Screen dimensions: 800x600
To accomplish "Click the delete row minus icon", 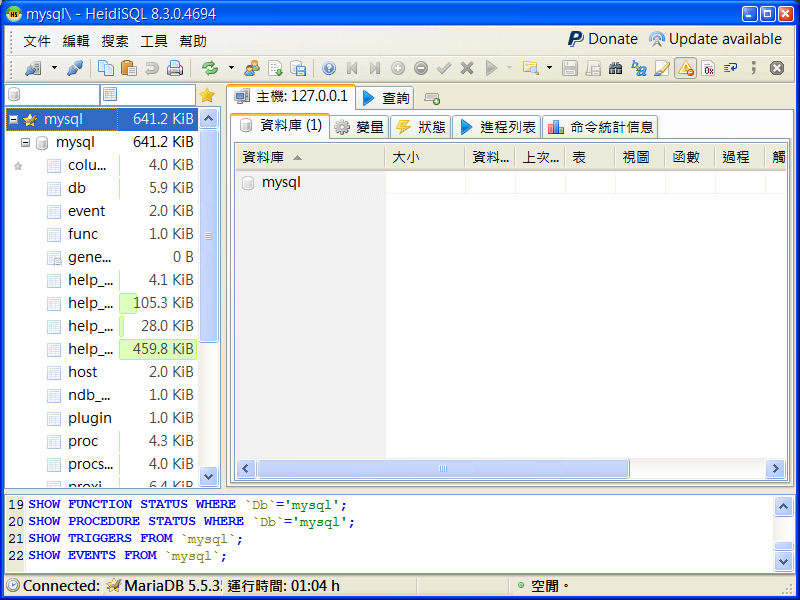I will tap(421, 68).
